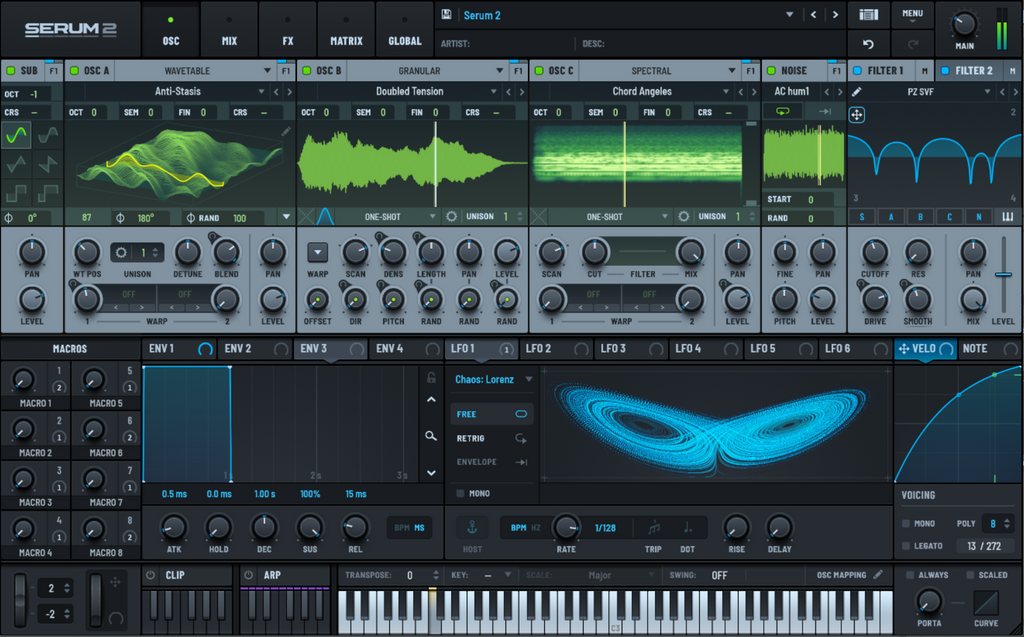Toggle OSC C enable switch
Screen dimensions: 1024x637
[539, 71]
